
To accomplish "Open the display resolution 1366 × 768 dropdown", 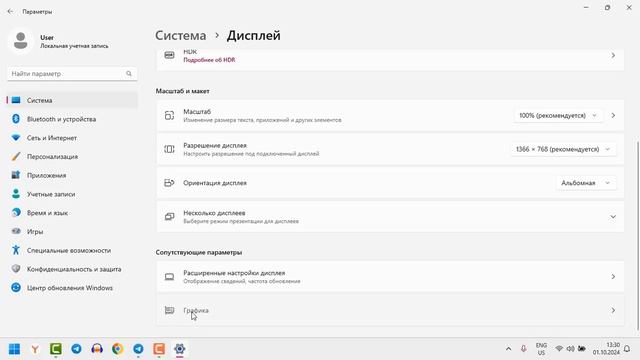I will point(563,149).
